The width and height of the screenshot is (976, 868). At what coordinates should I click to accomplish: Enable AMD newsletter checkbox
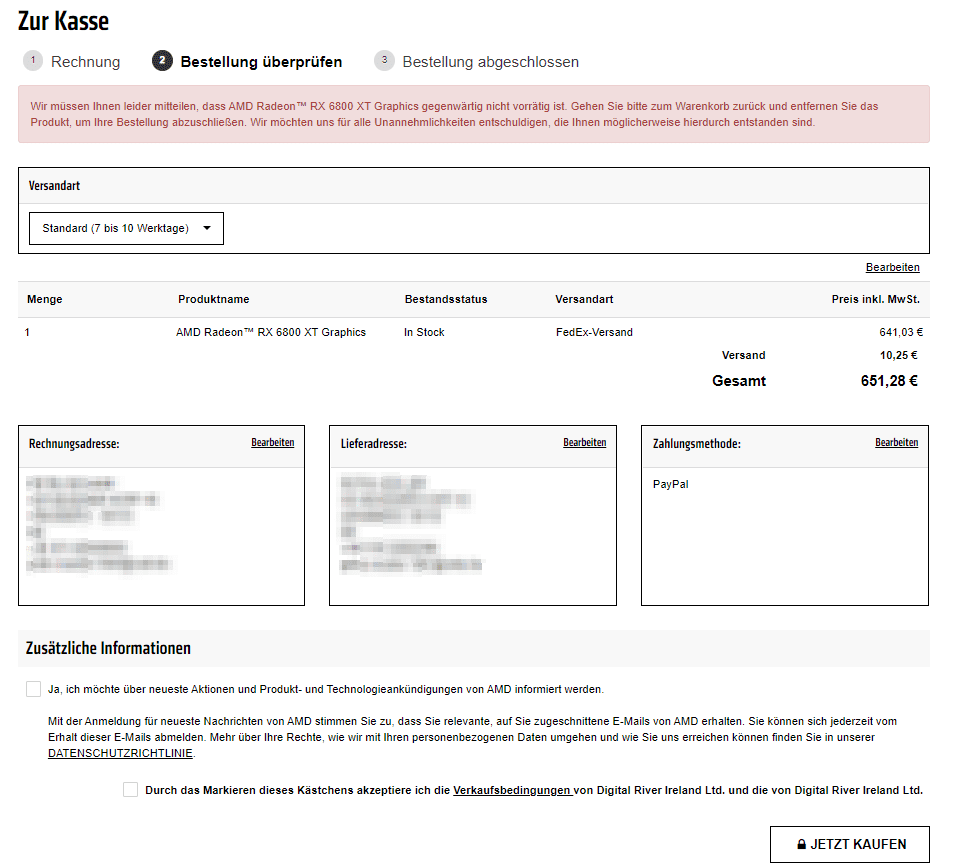pyautogui.click(x=34, y=689)
